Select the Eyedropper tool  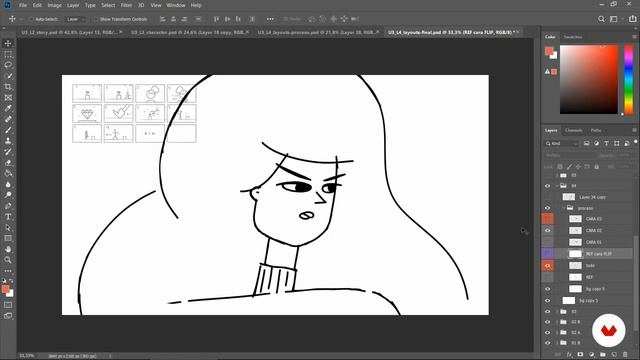[8, 109]
